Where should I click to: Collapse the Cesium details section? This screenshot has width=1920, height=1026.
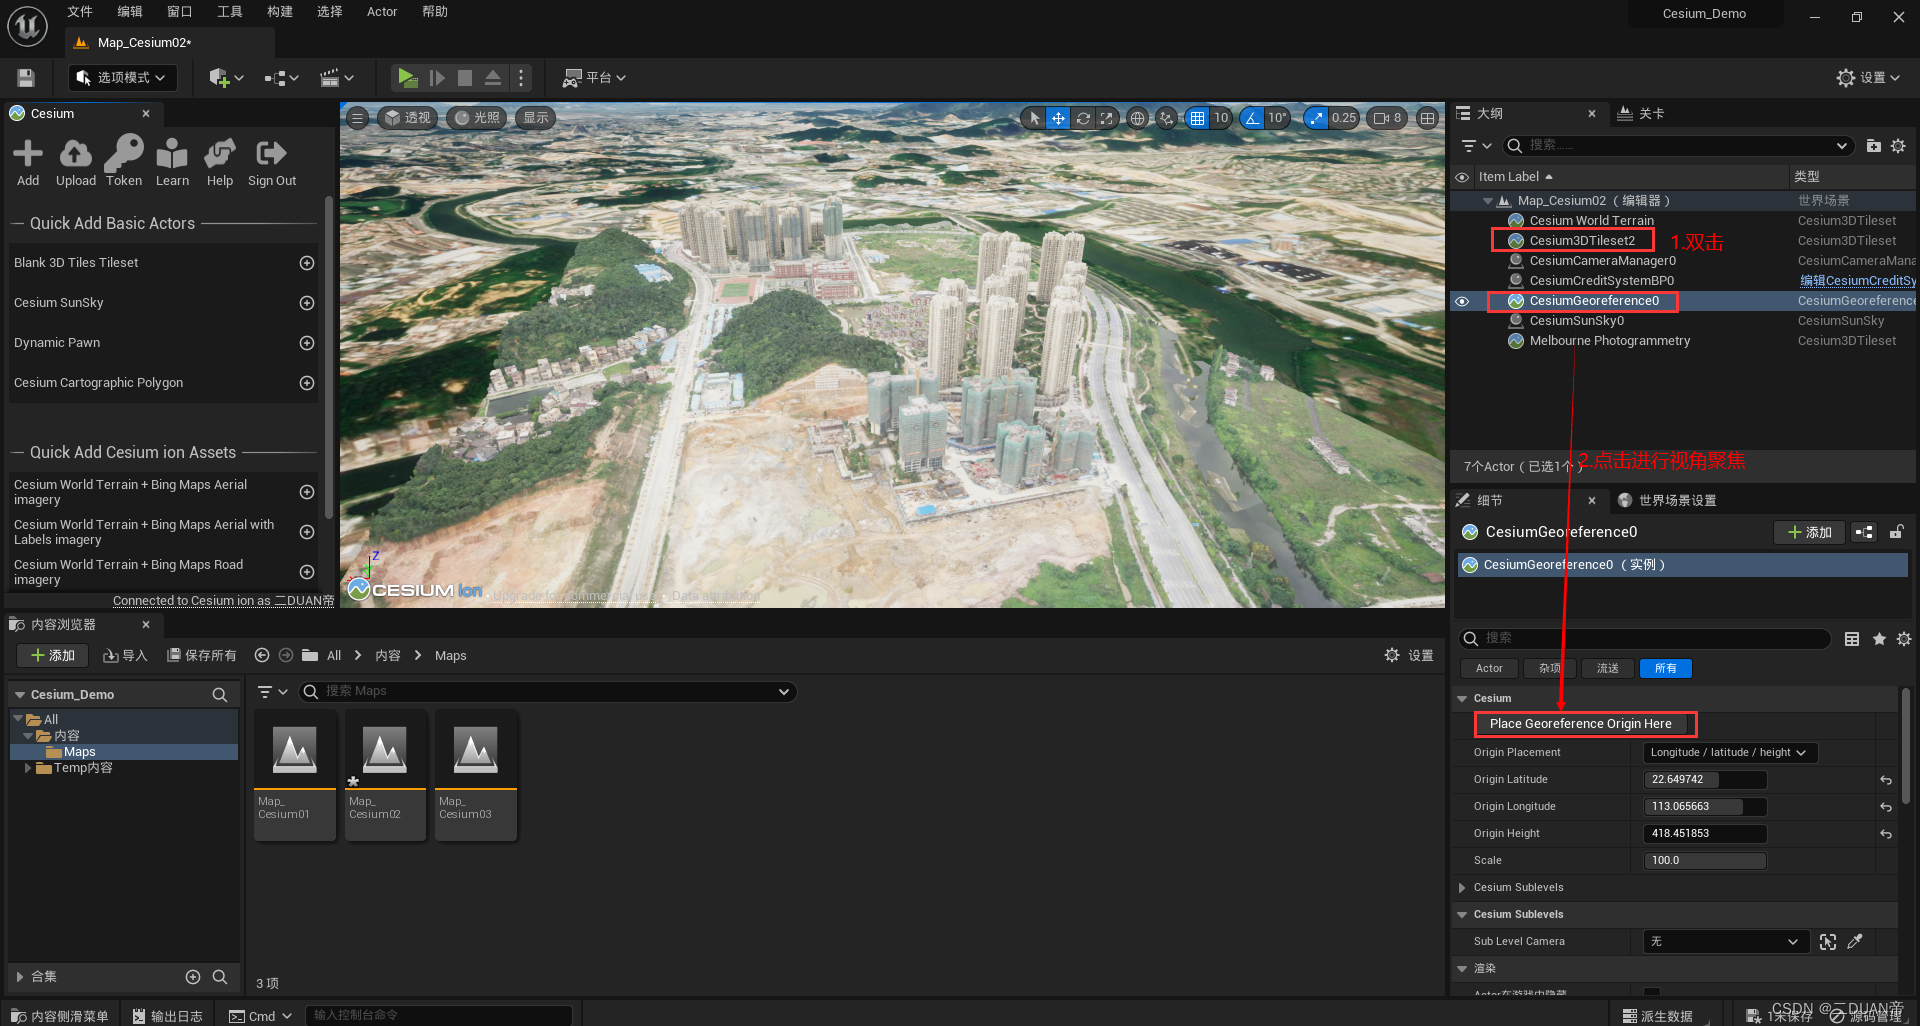[x=1462, y=699]
